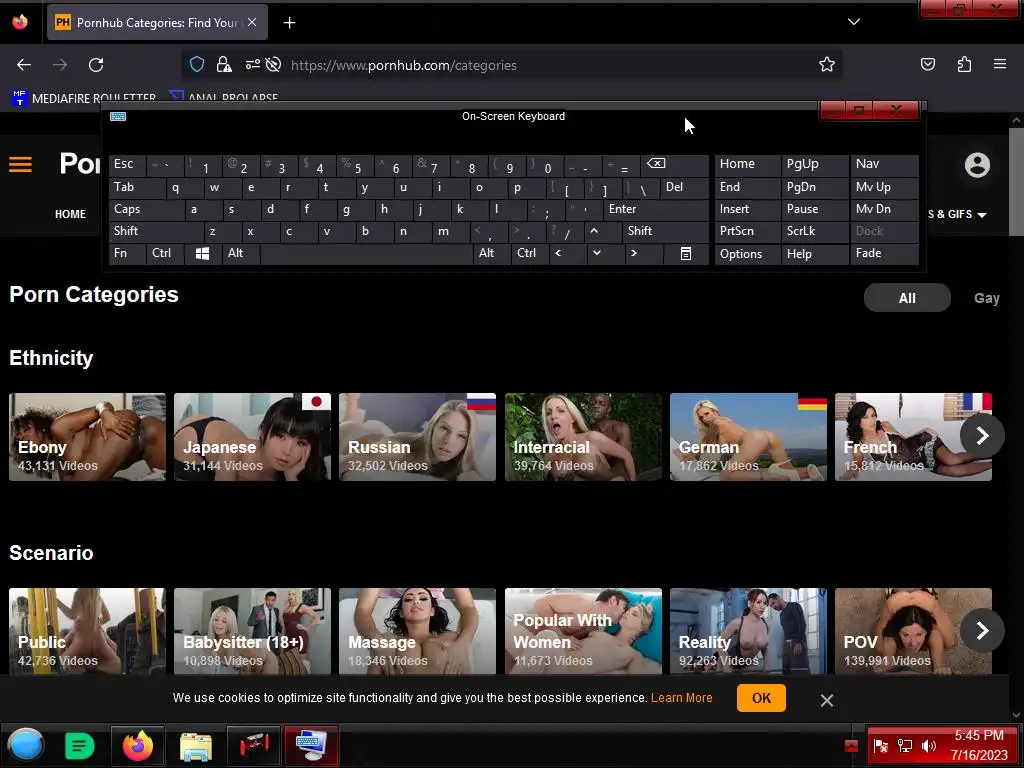Screen dimensions: 1024x768
Task: Open the Extensions puzzle icon
Action: pos(964,64)
